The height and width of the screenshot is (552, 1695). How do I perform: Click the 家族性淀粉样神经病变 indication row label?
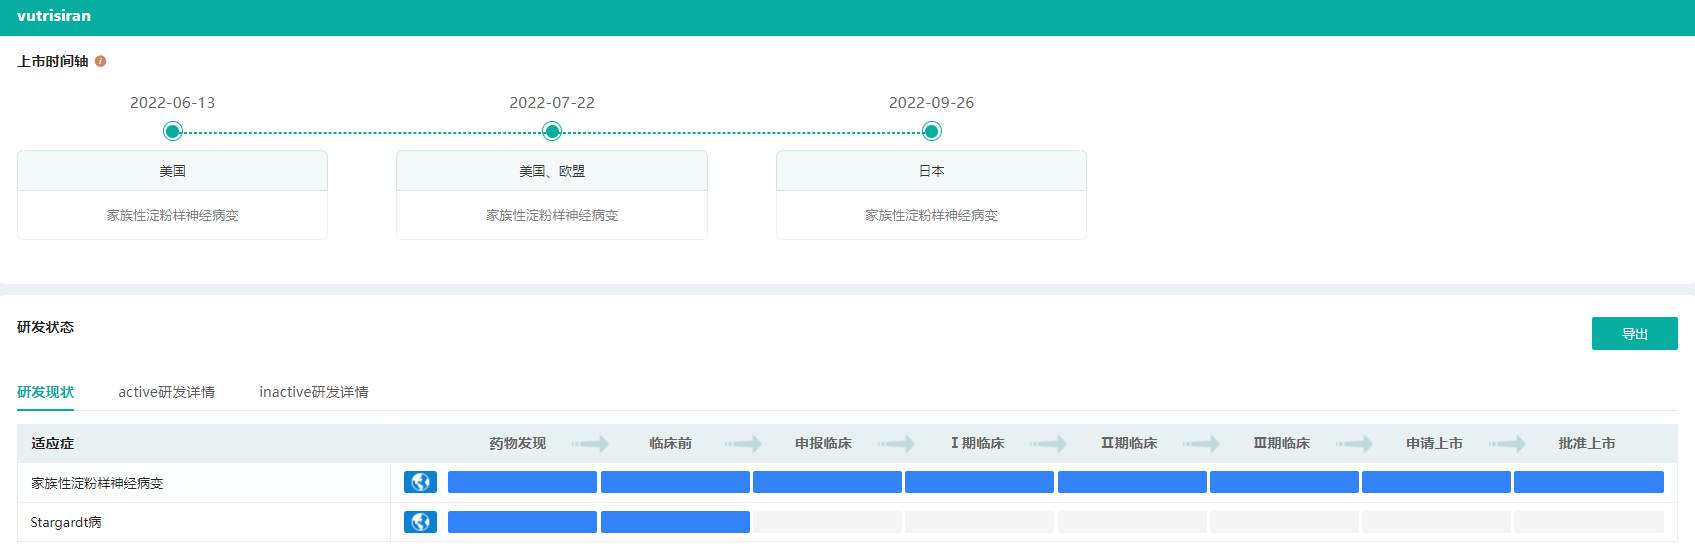click(97, 483)
